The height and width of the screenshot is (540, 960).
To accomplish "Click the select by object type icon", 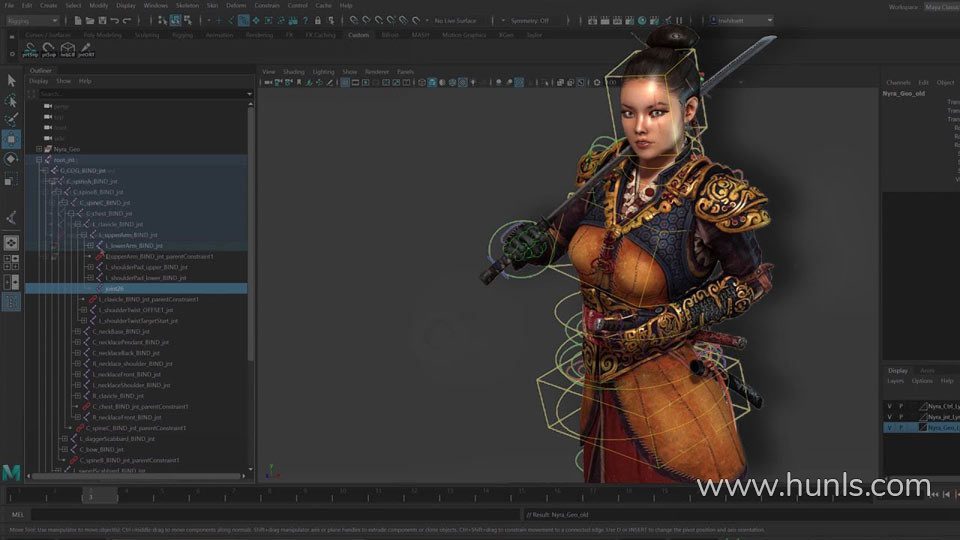I will [175, 21].
